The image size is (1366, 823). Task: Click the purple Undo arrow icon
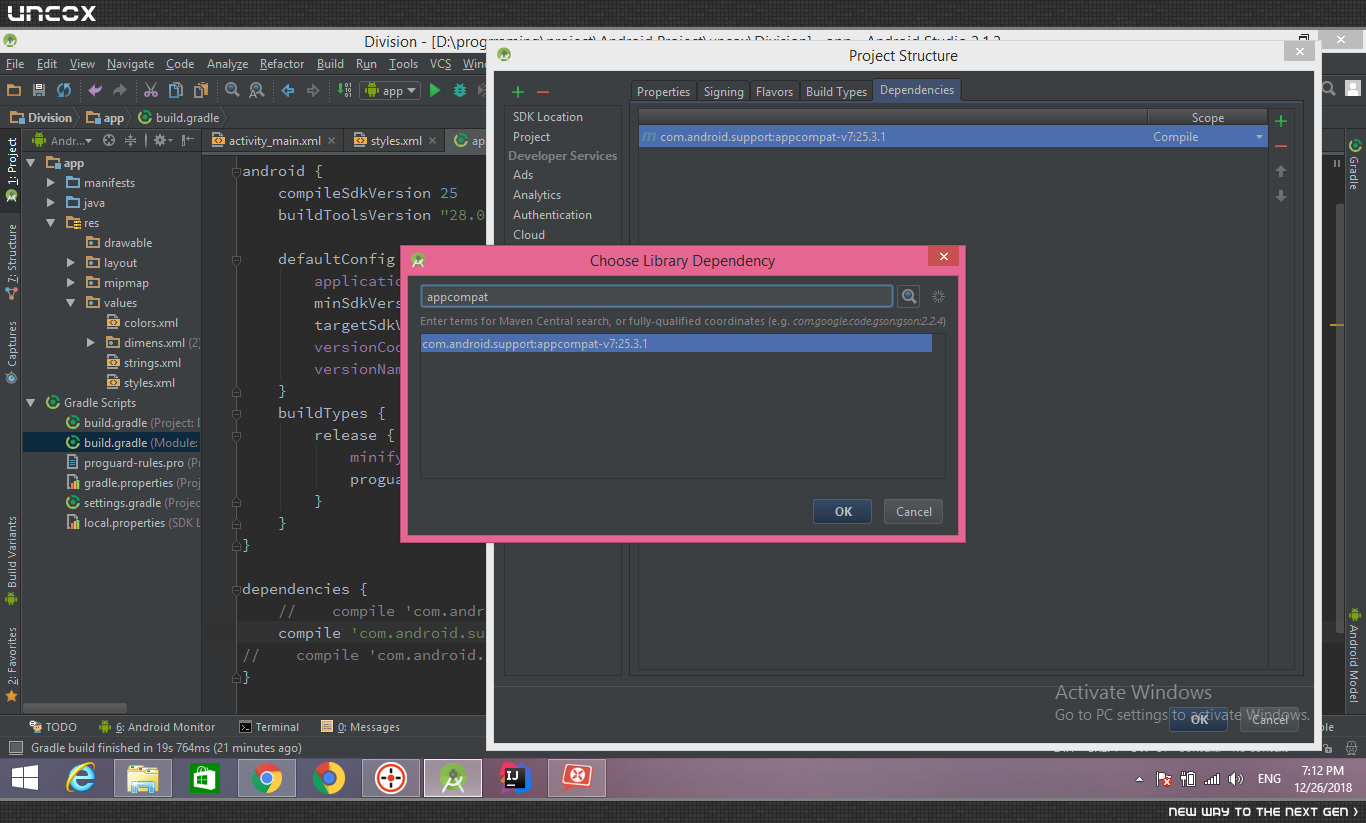[x=95, y=90]
